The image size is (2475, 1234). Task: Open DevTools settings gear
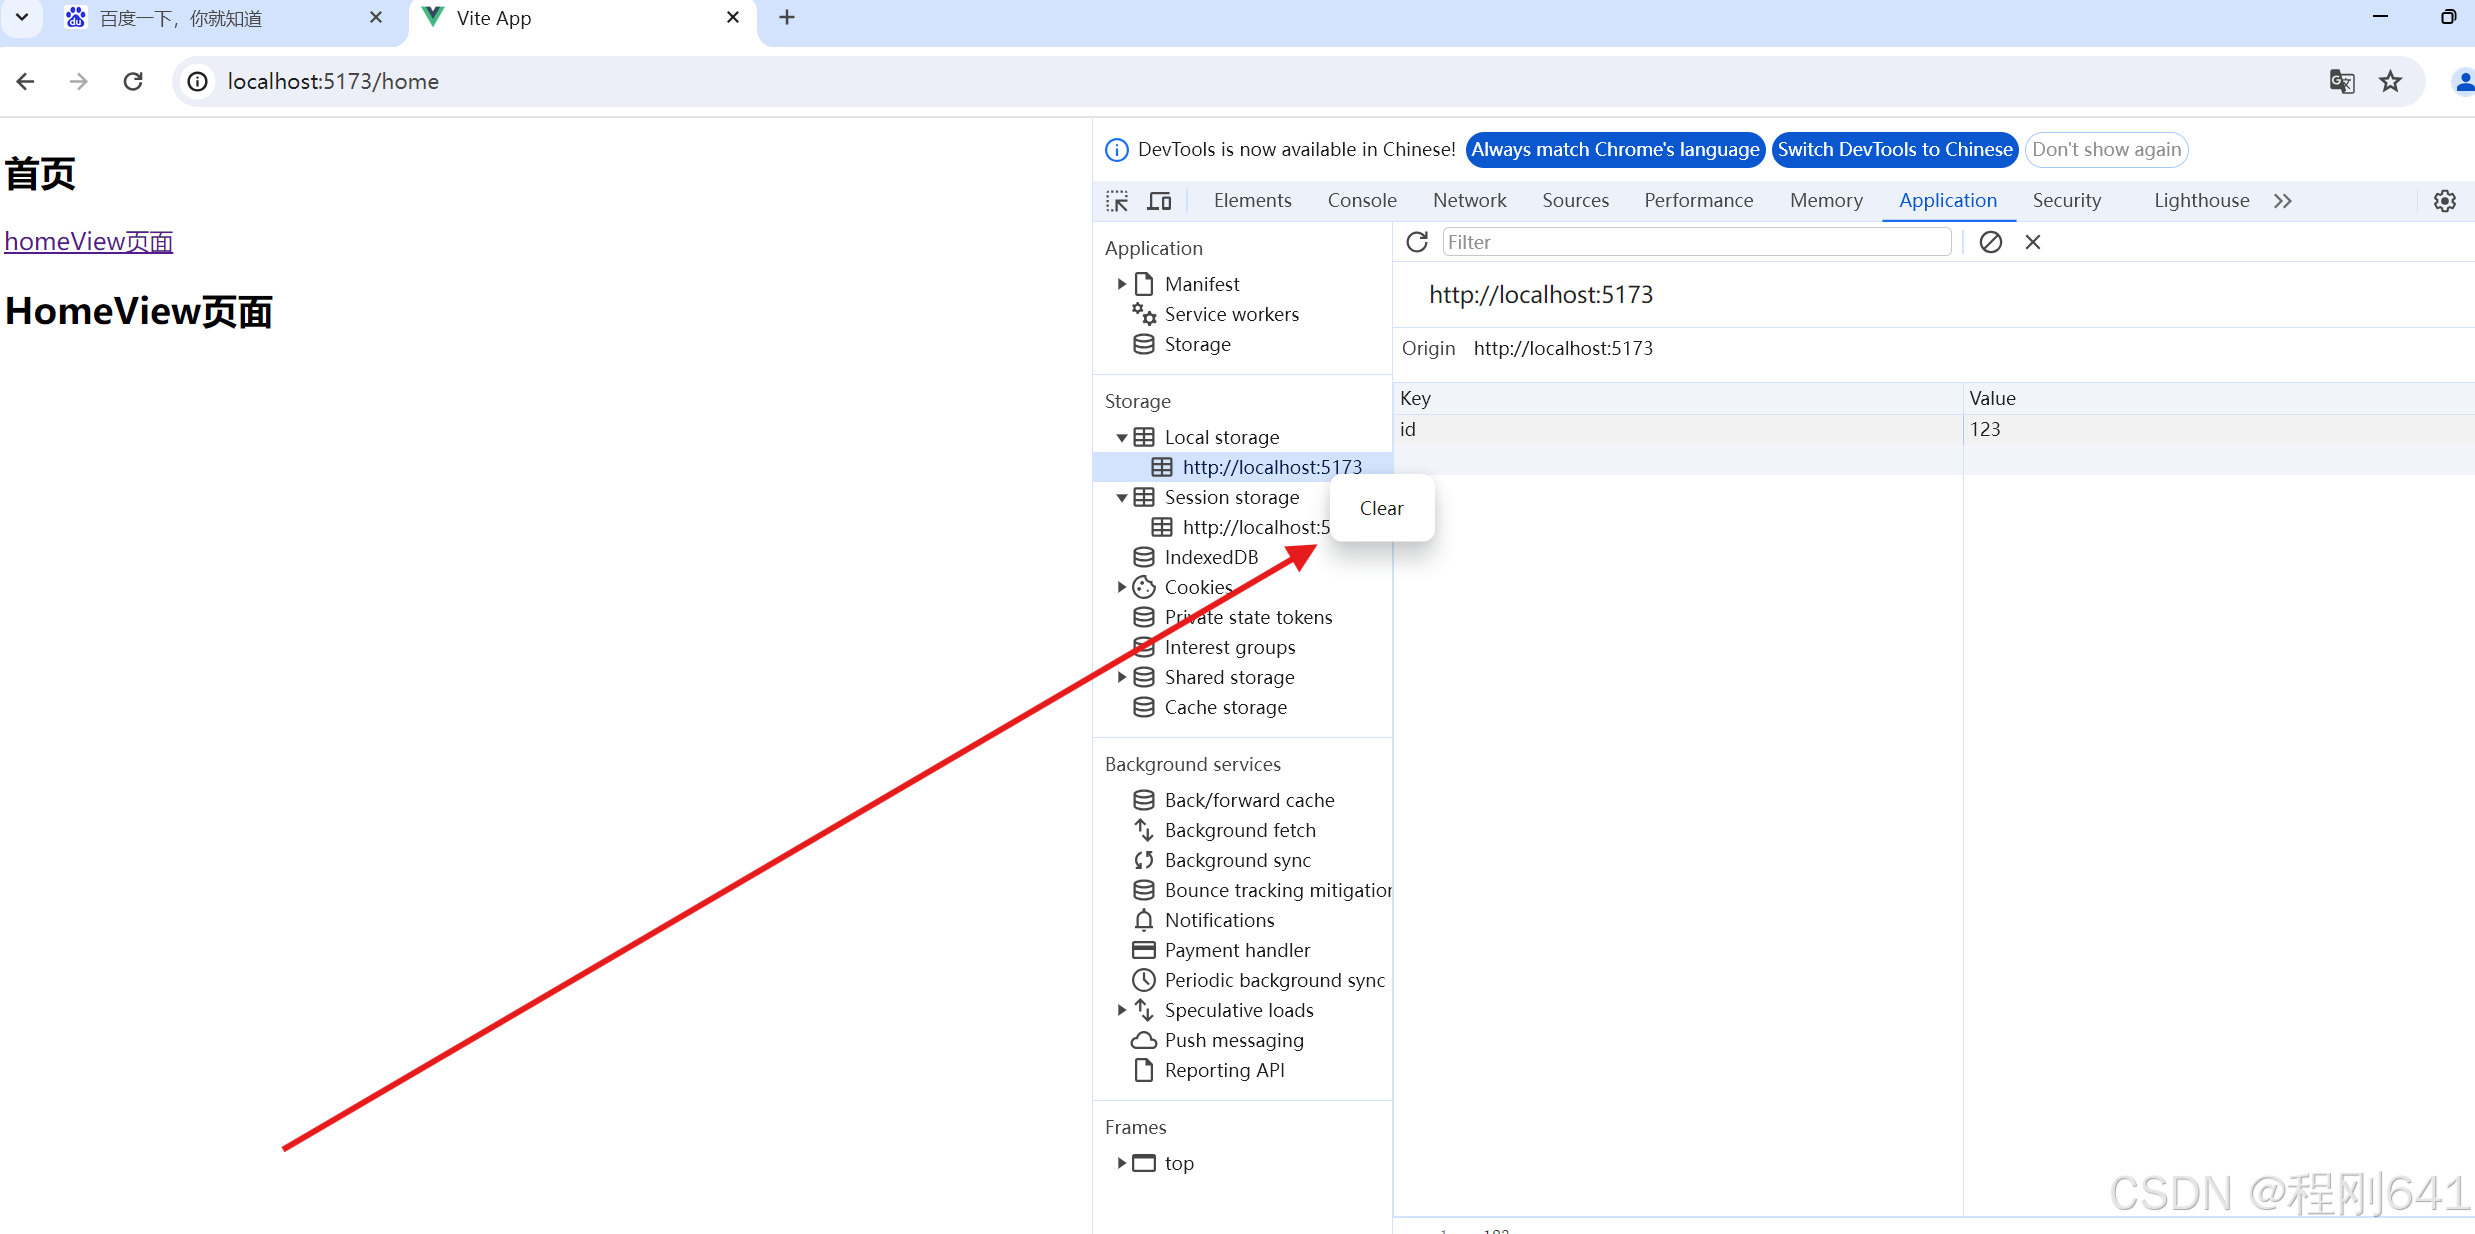click(2444, 201)
